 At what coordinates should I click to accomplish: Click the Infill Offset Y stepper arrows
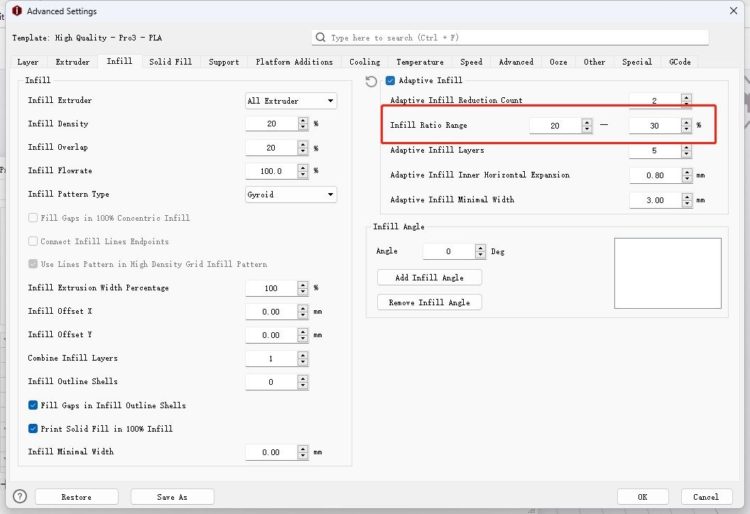click(303, 335)
